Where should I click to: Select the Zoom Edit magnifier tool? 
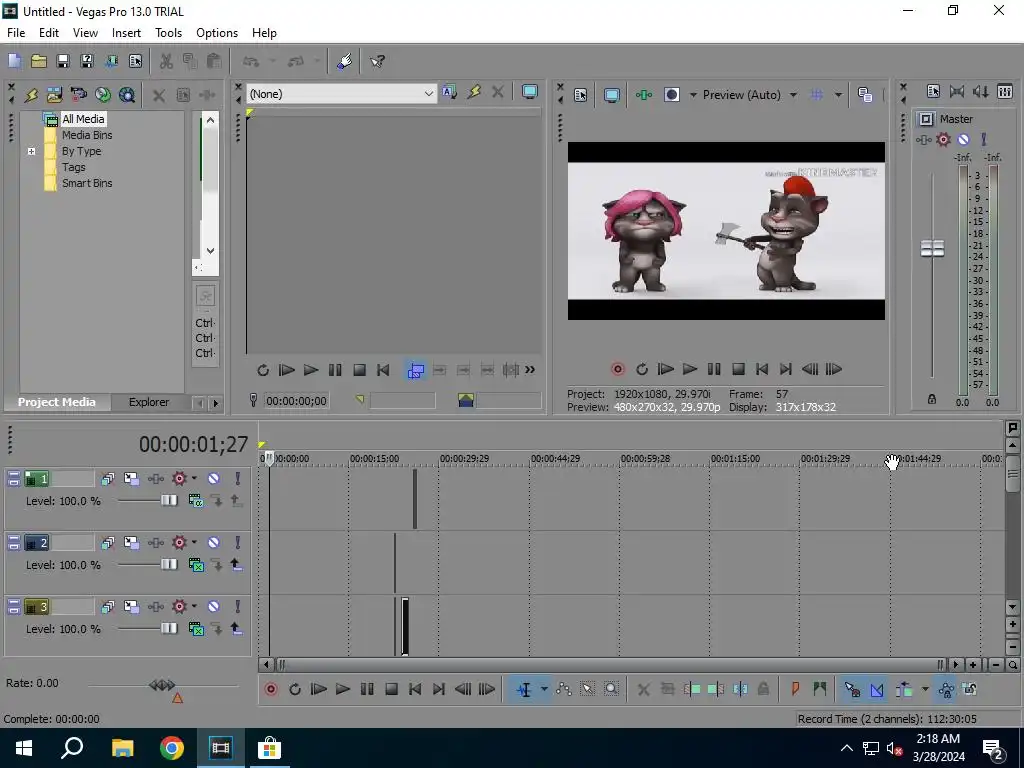tap(611, 690)
